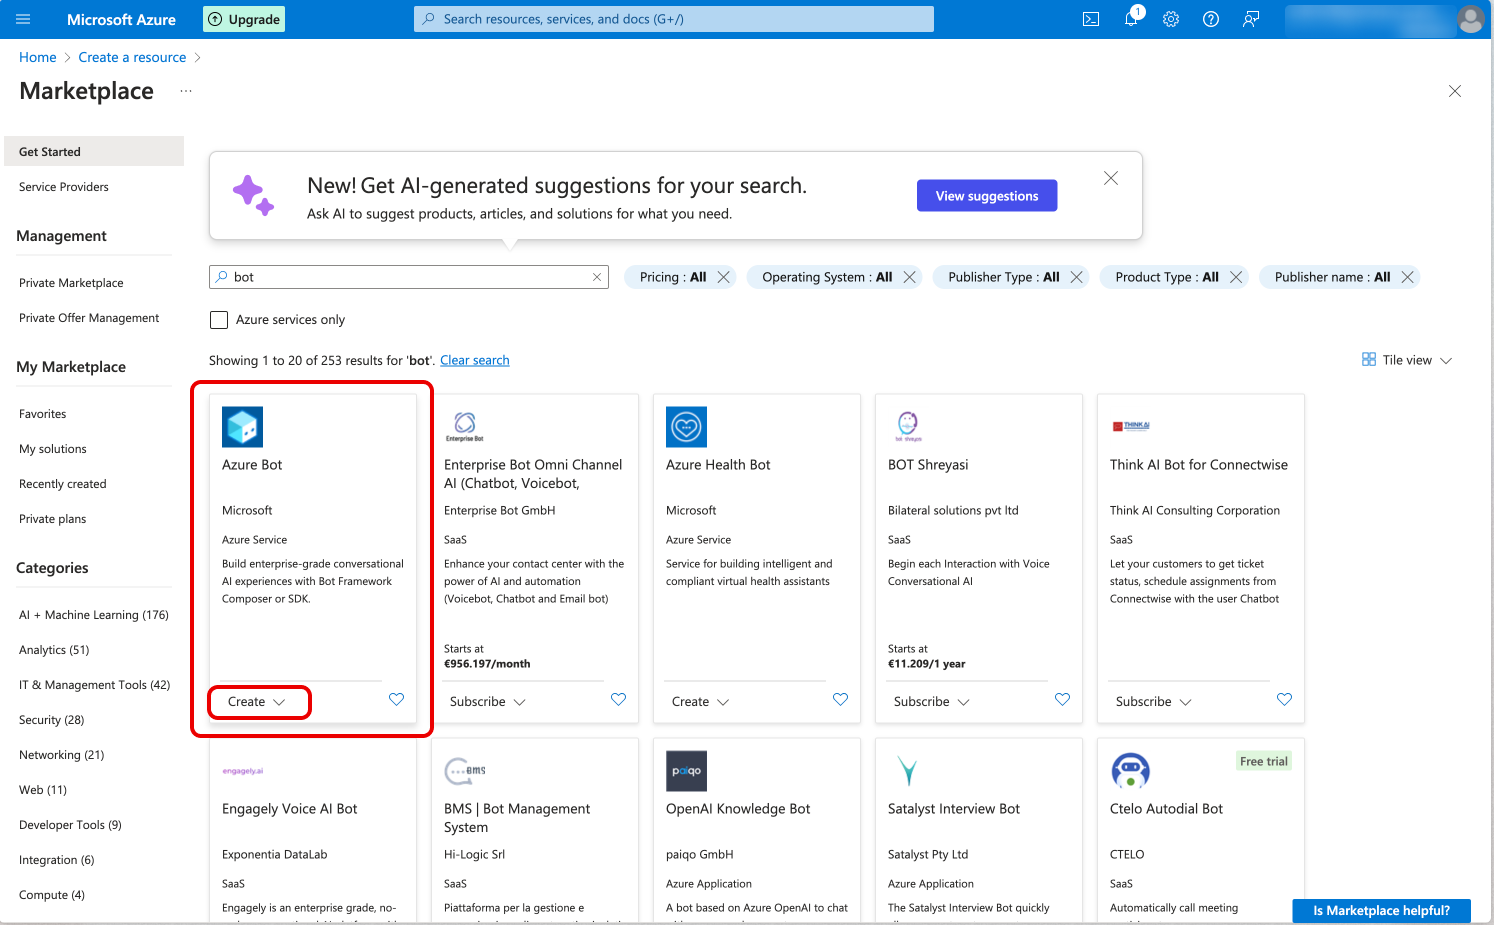Click the Enterprise Bot logo
Screen dimensions: 1494x925
pyautogui.click(x=465, y=427)
